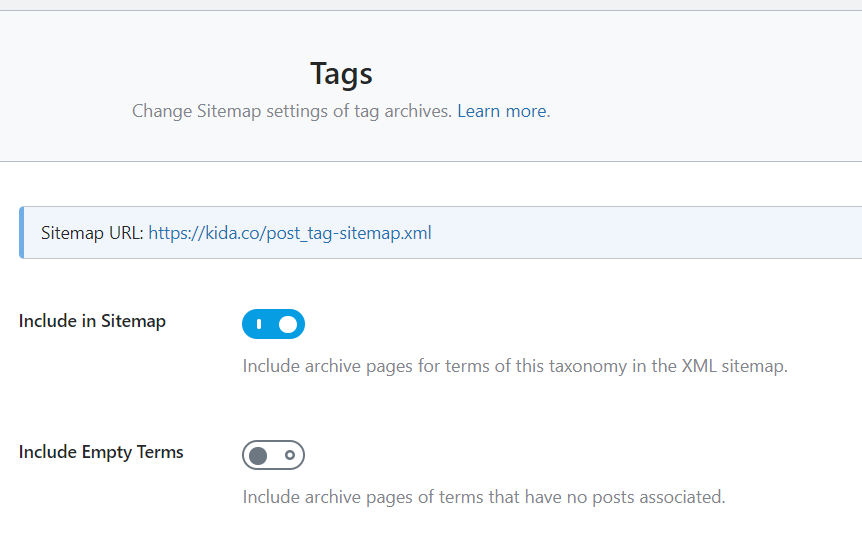Click the gray knob on Include Empty Terms switch
Image resolution: width=862 pixels, height=543 pixels.
[x=258, y=455]
